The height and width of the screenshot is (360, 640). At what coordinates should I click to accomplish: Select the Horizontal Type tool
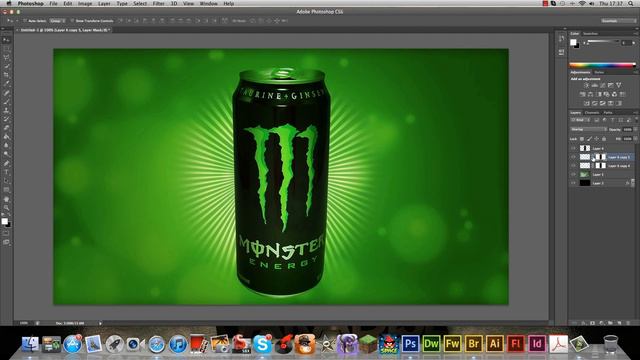click(x=7, y=172)
